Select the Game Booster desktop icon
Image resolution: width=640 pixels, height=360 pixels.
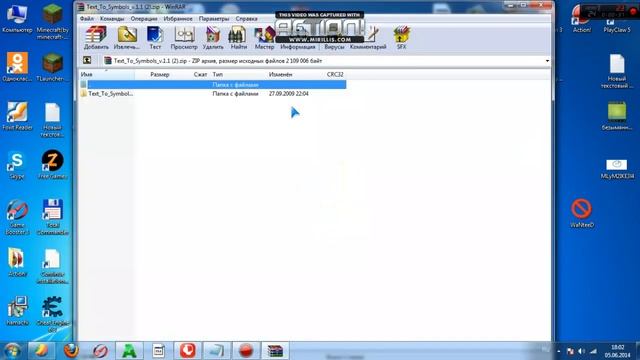click(17, 217)
